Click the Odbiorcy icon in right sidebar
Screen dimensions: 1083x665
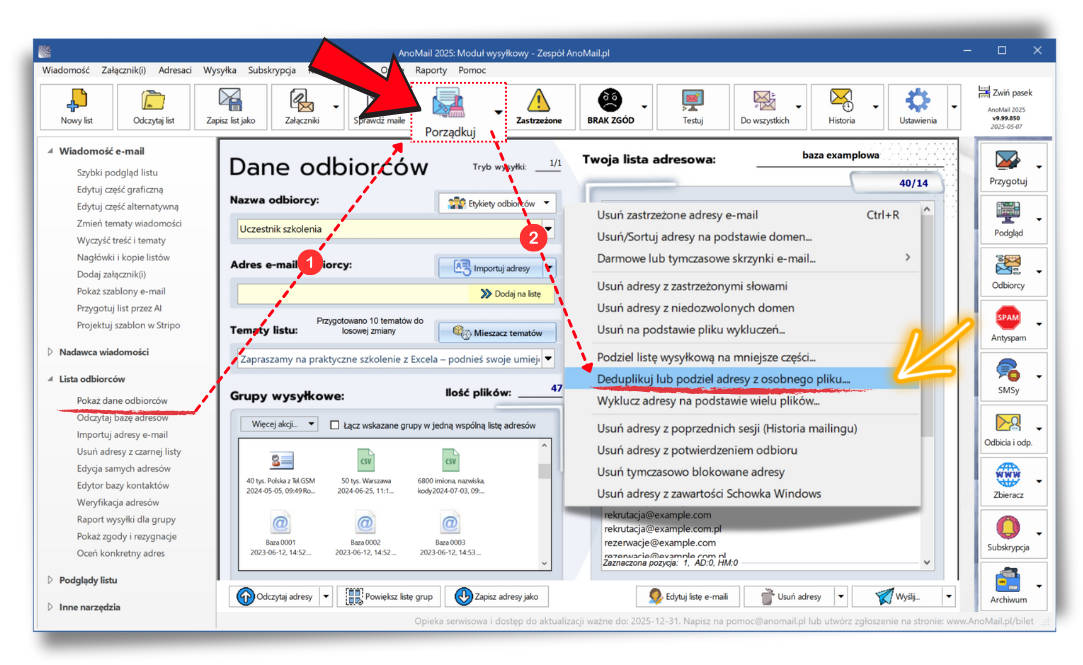point(1008,265)
